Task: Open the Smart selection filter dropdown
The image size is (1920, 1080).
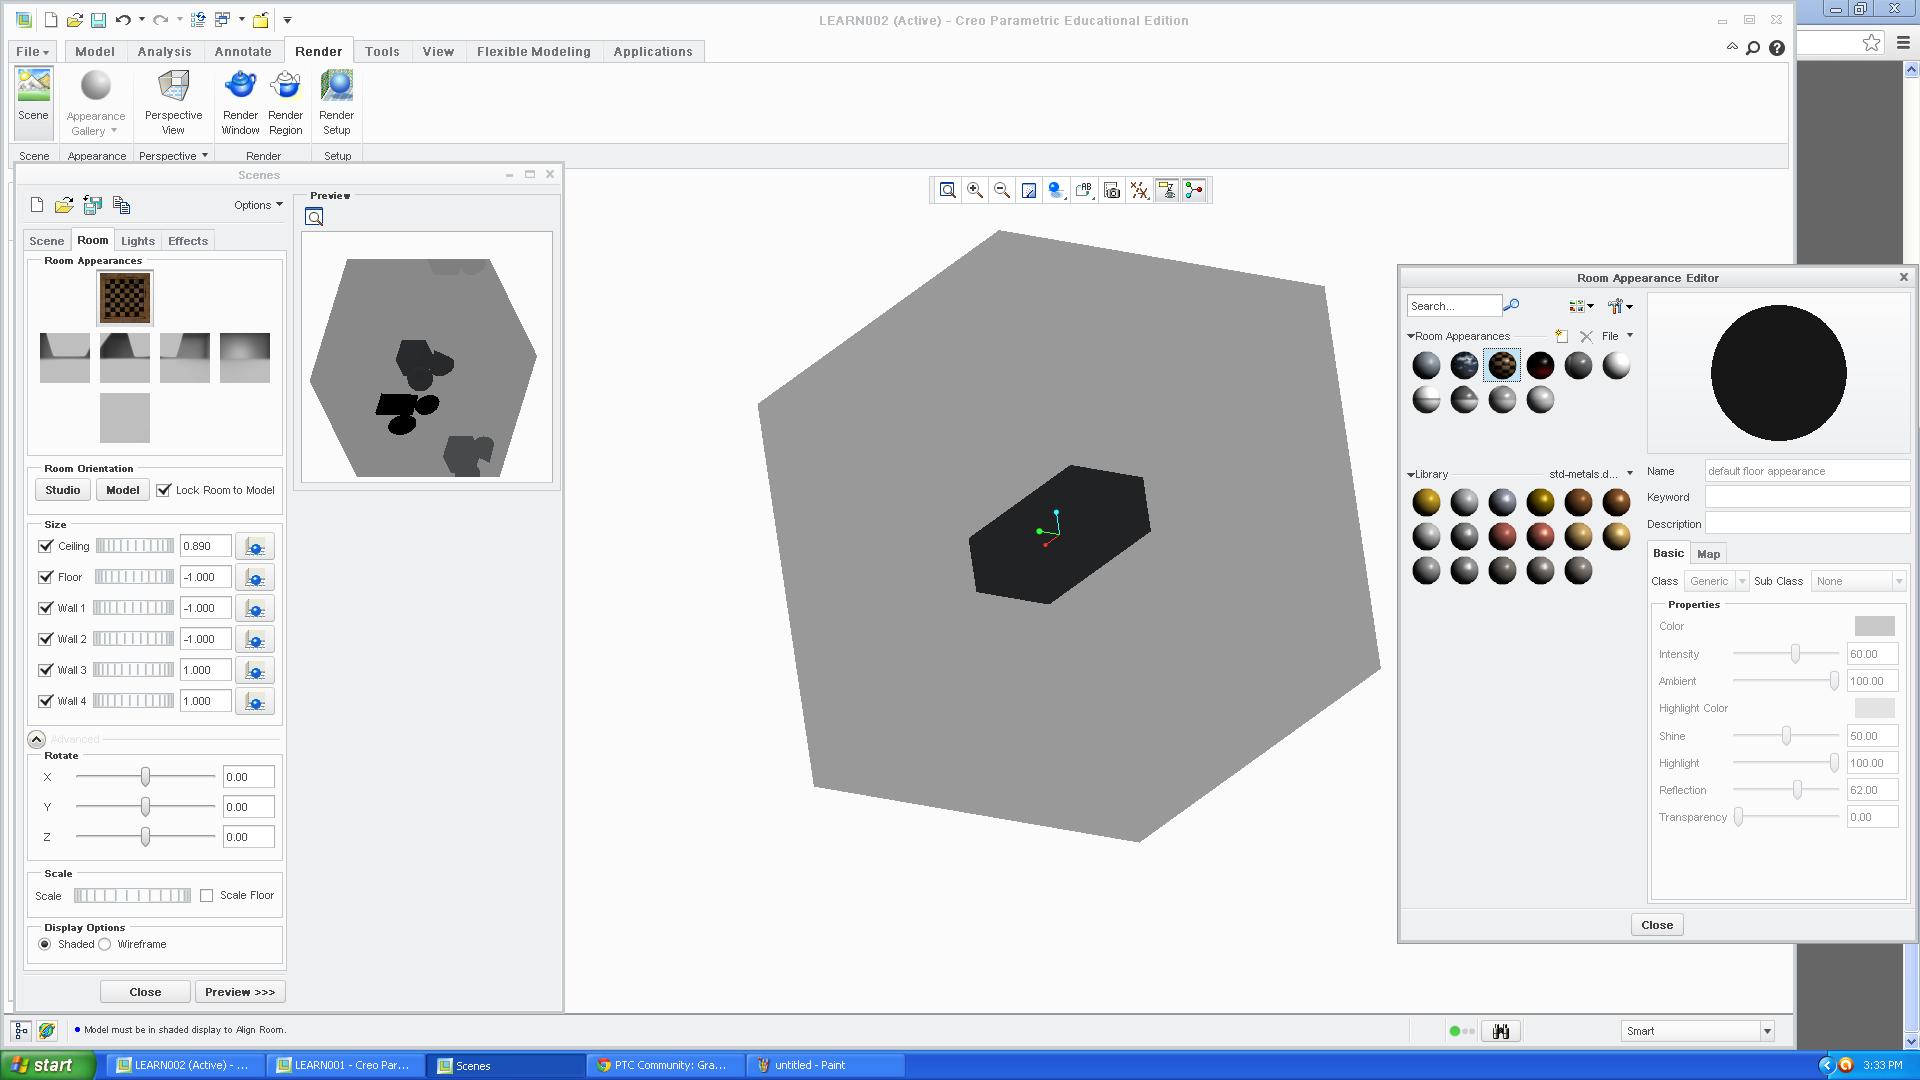Action: tap(1767, 1031)
